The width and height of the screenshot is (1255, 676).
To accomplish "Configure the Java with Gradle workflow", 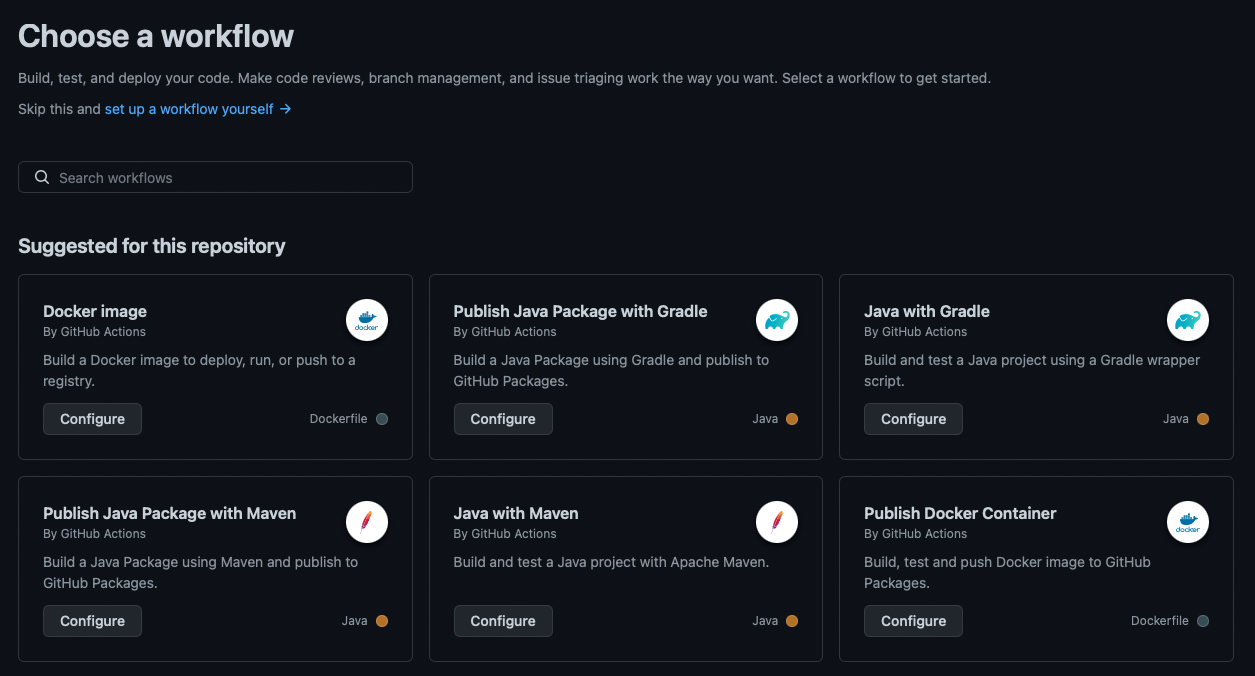I will pyautogui.click(x=913, y=419).
